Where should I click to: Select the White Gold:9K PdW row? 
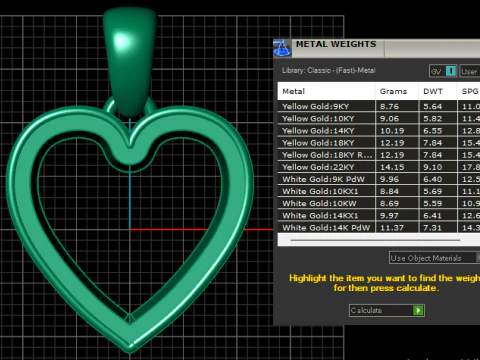pyautogui.click(x=379, y=179)
